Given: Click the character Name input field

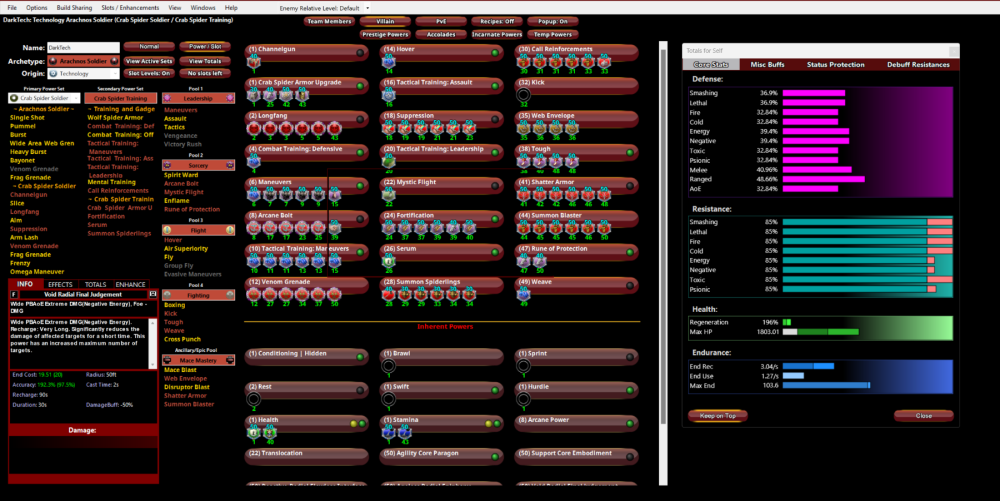Looking at the screenshot, I should click(83, 47).
